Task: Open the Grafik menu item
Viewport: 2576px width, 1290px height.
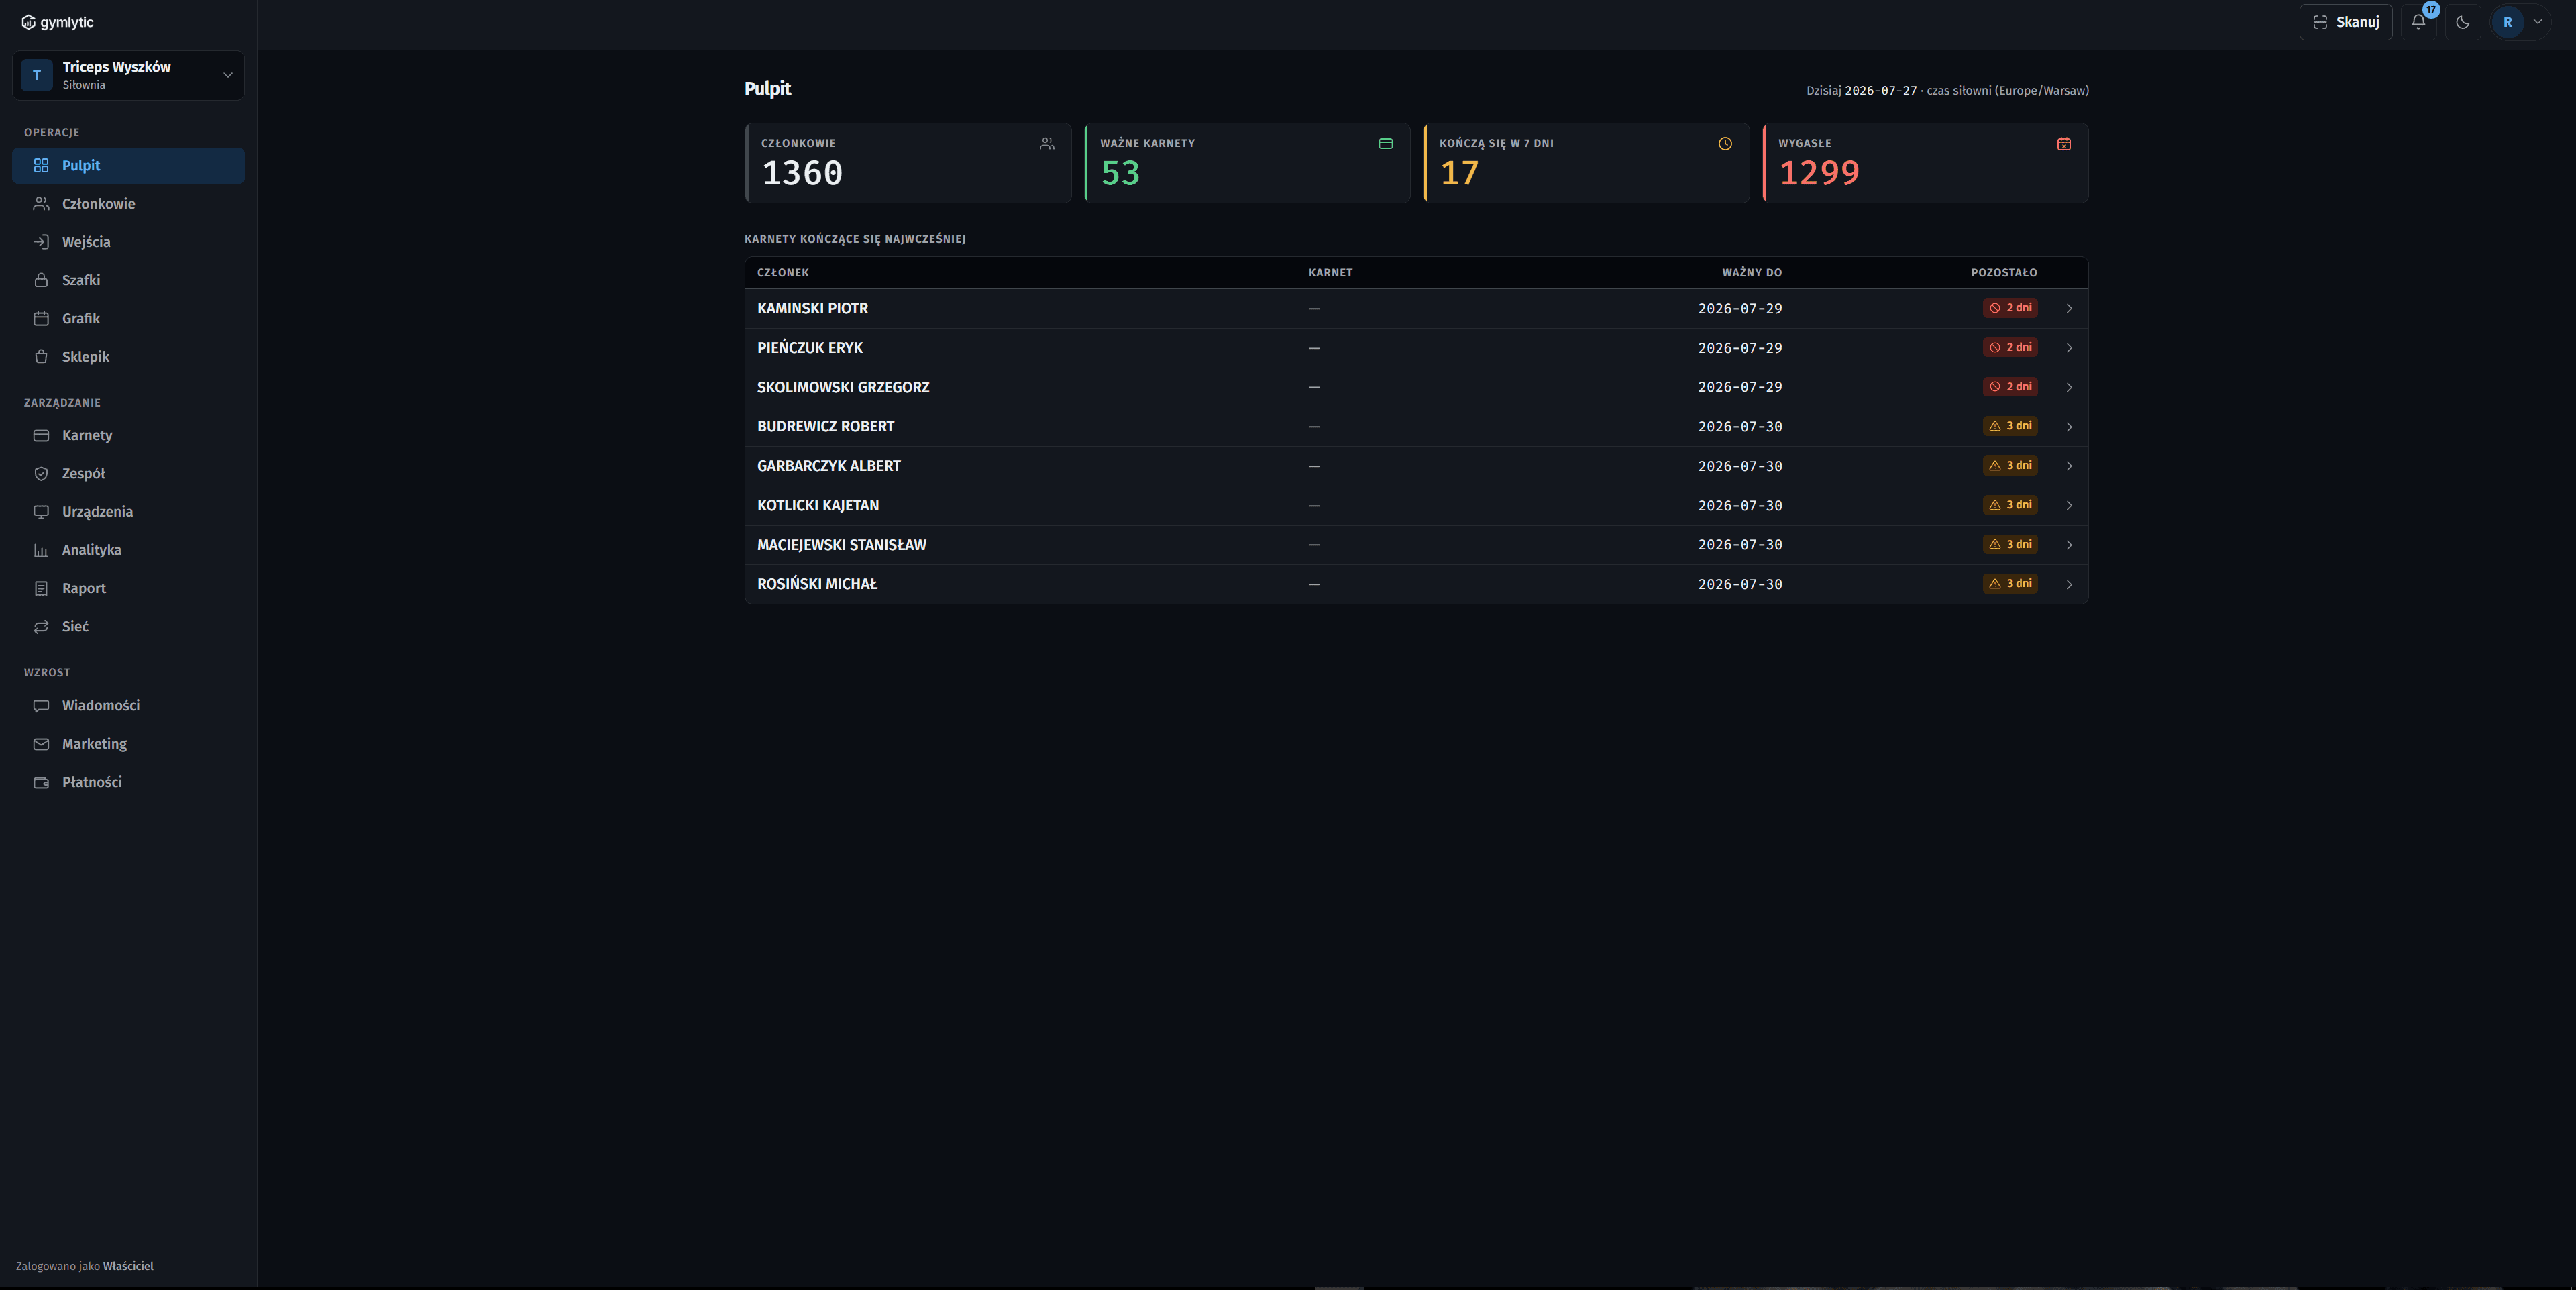Action: (128, 318)
